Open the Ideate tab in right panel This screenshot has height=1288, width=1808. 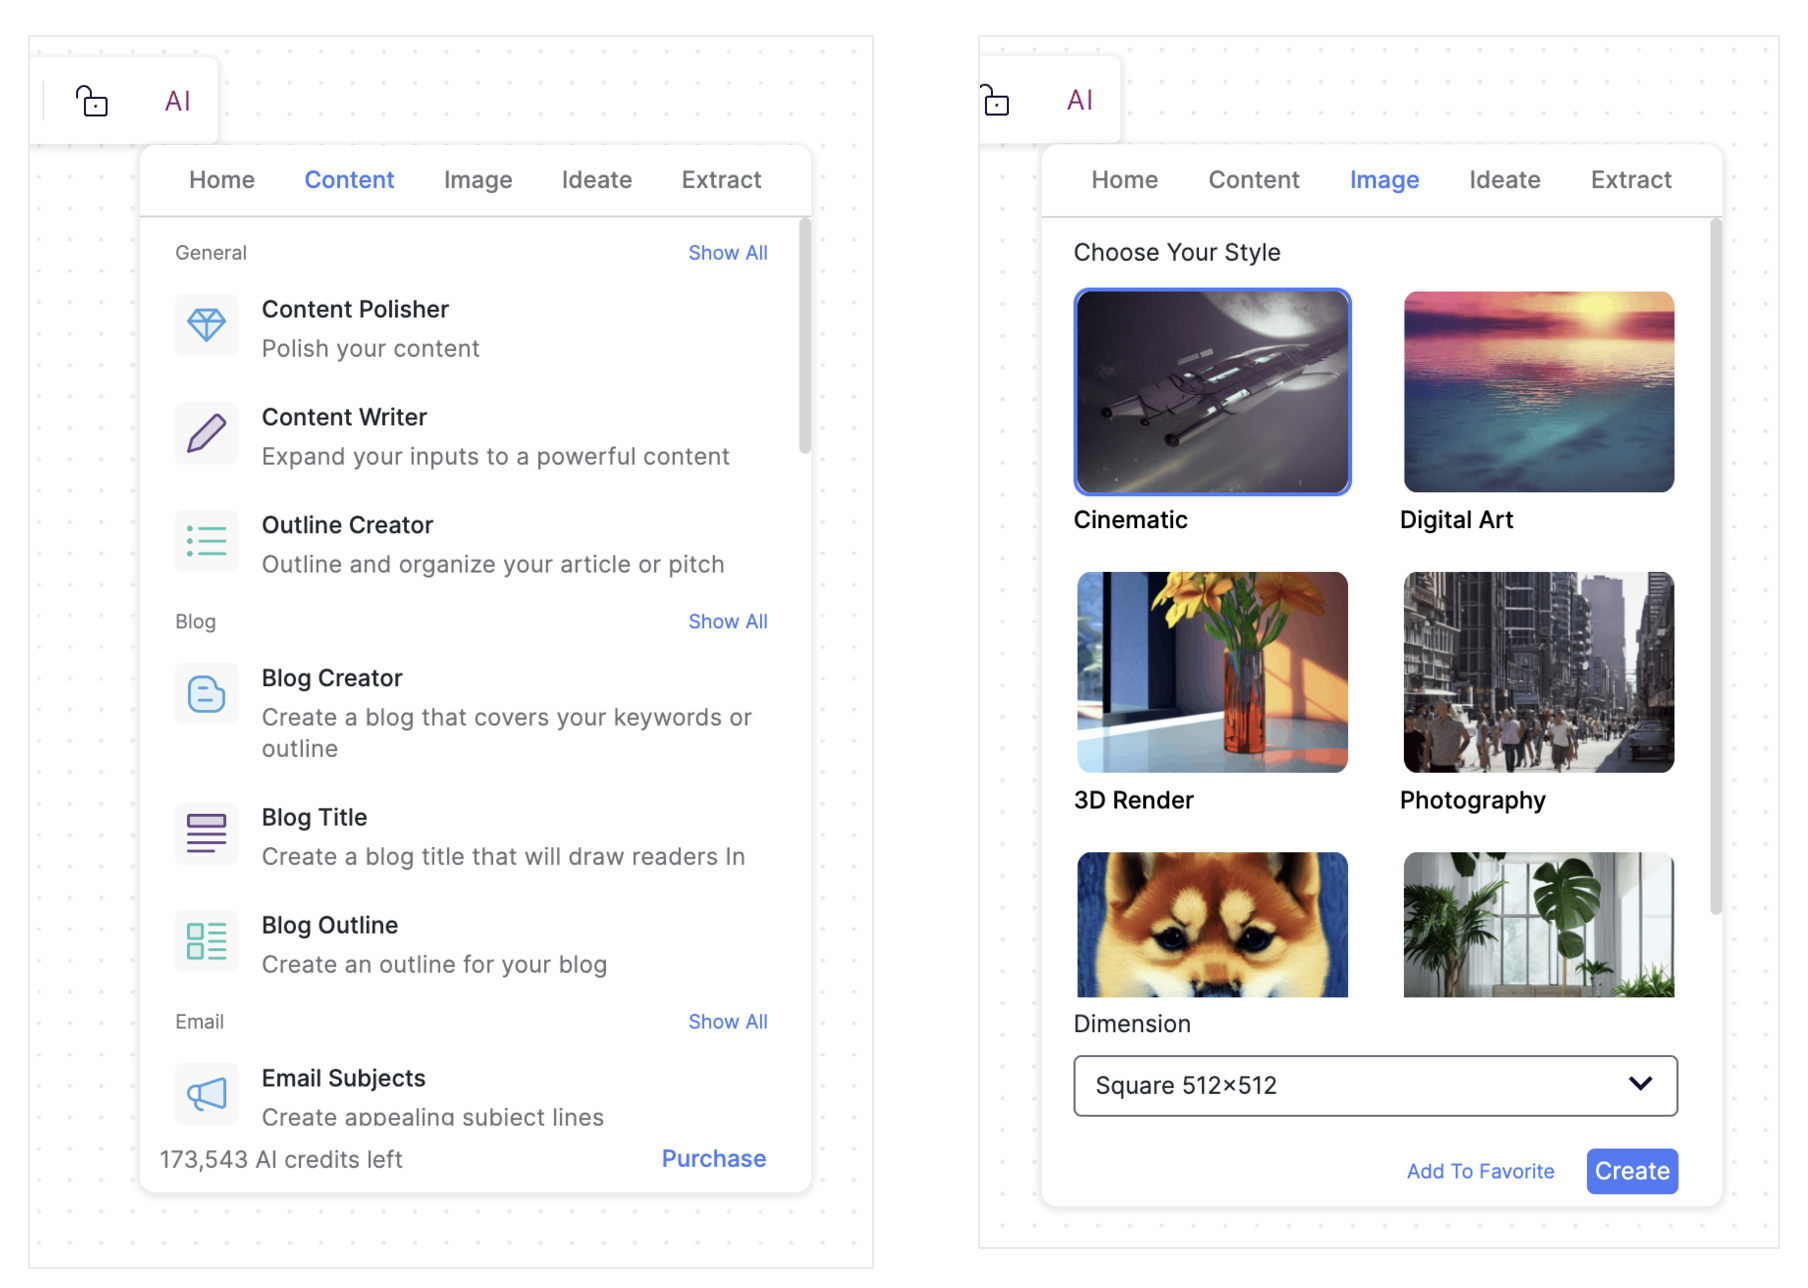pyautogui.click(x=1505, y=180)
